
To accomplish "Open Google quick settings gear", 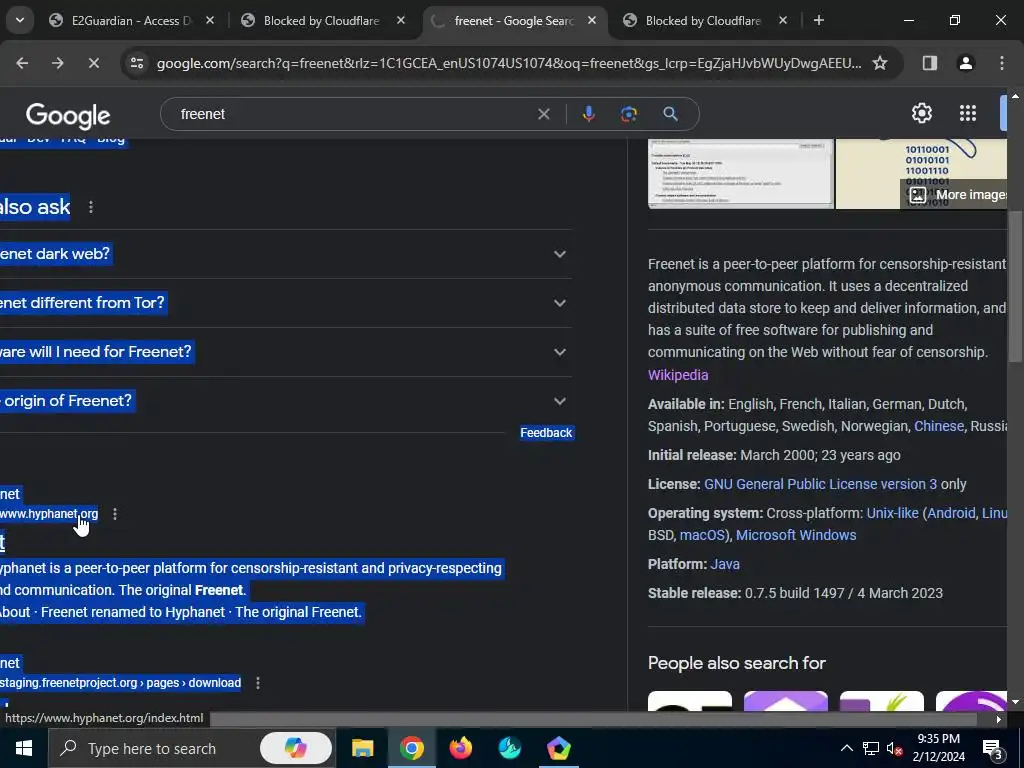I will (921, 113).
